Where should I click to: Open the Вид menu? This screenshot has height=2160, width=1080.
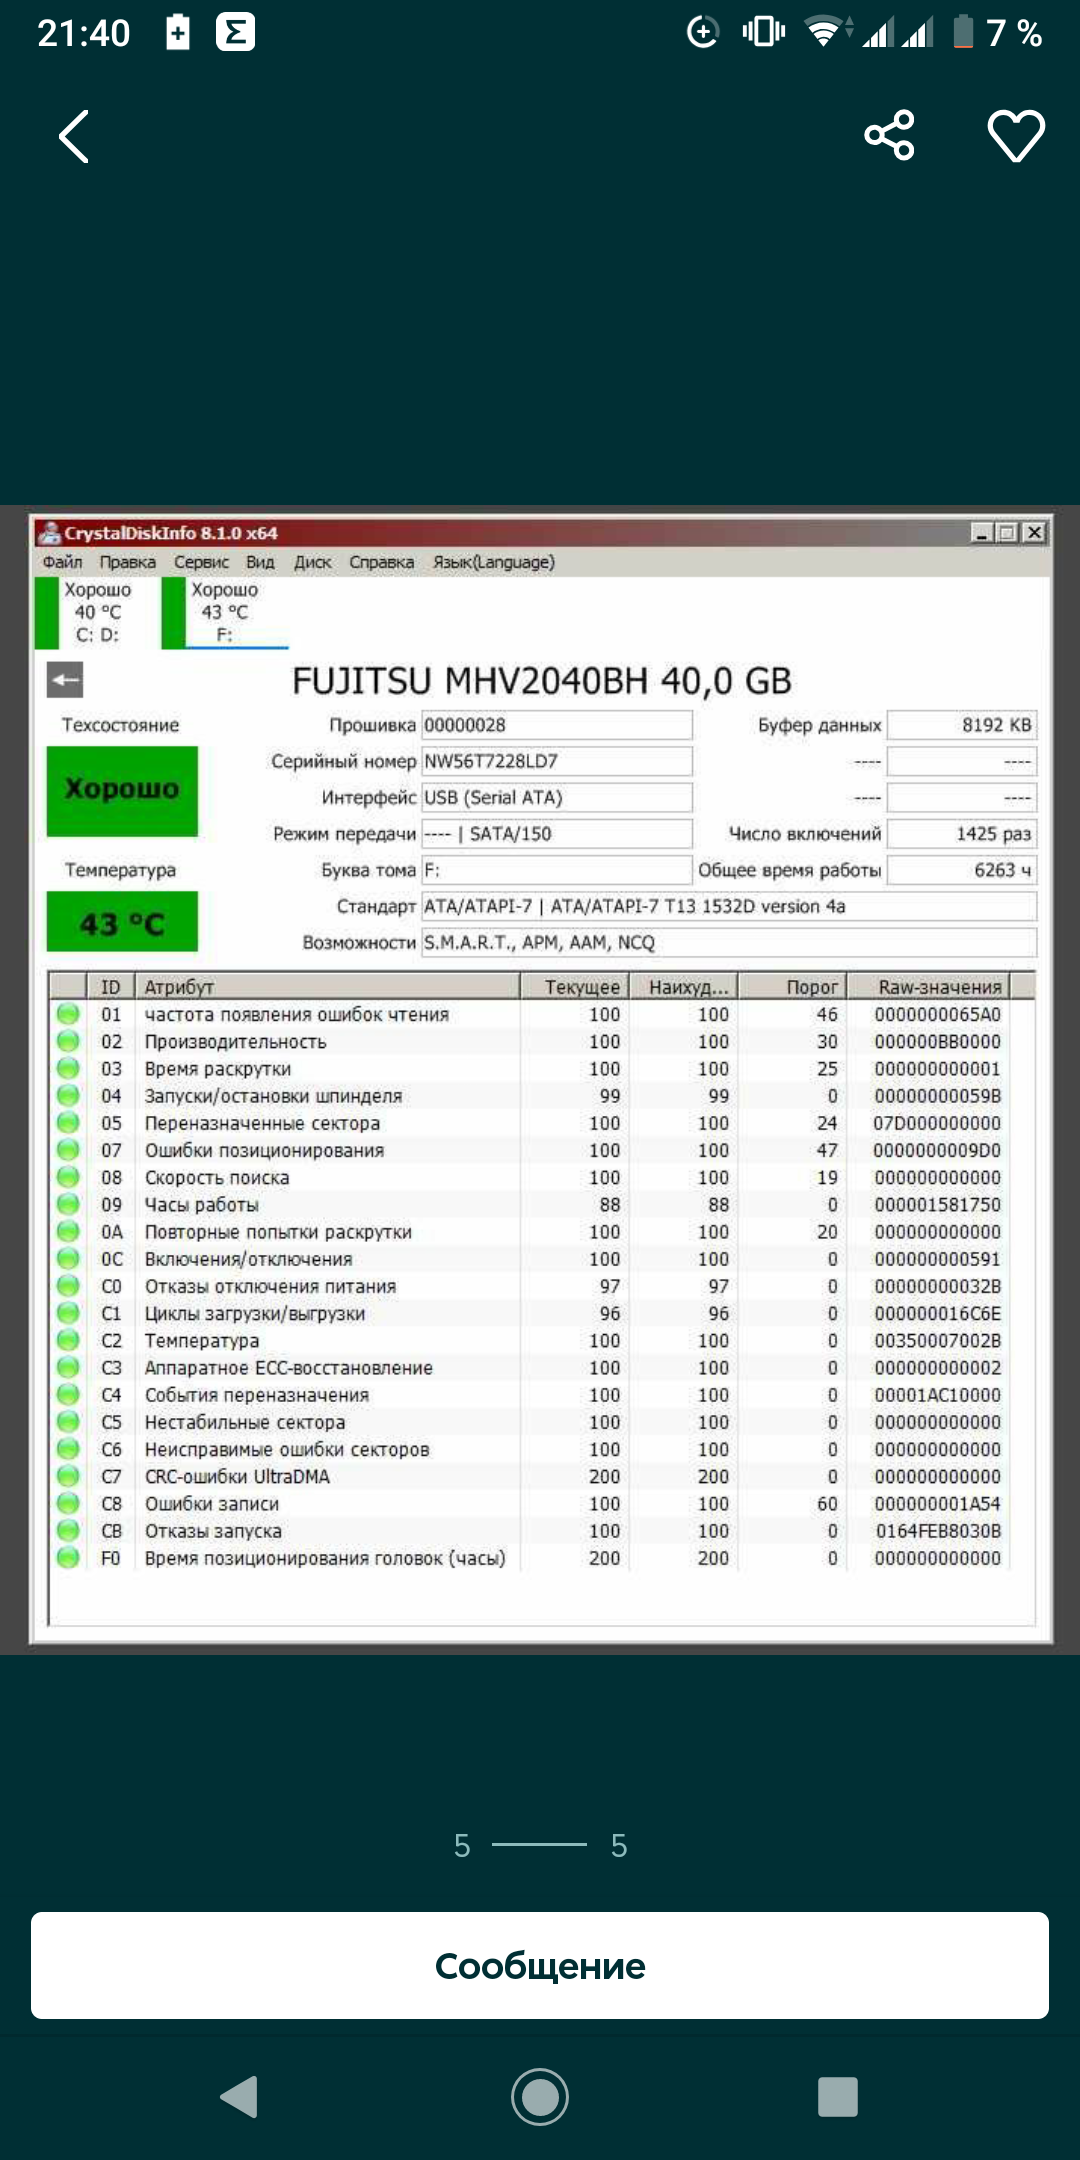pyautogui.click(x=260, y=562)
